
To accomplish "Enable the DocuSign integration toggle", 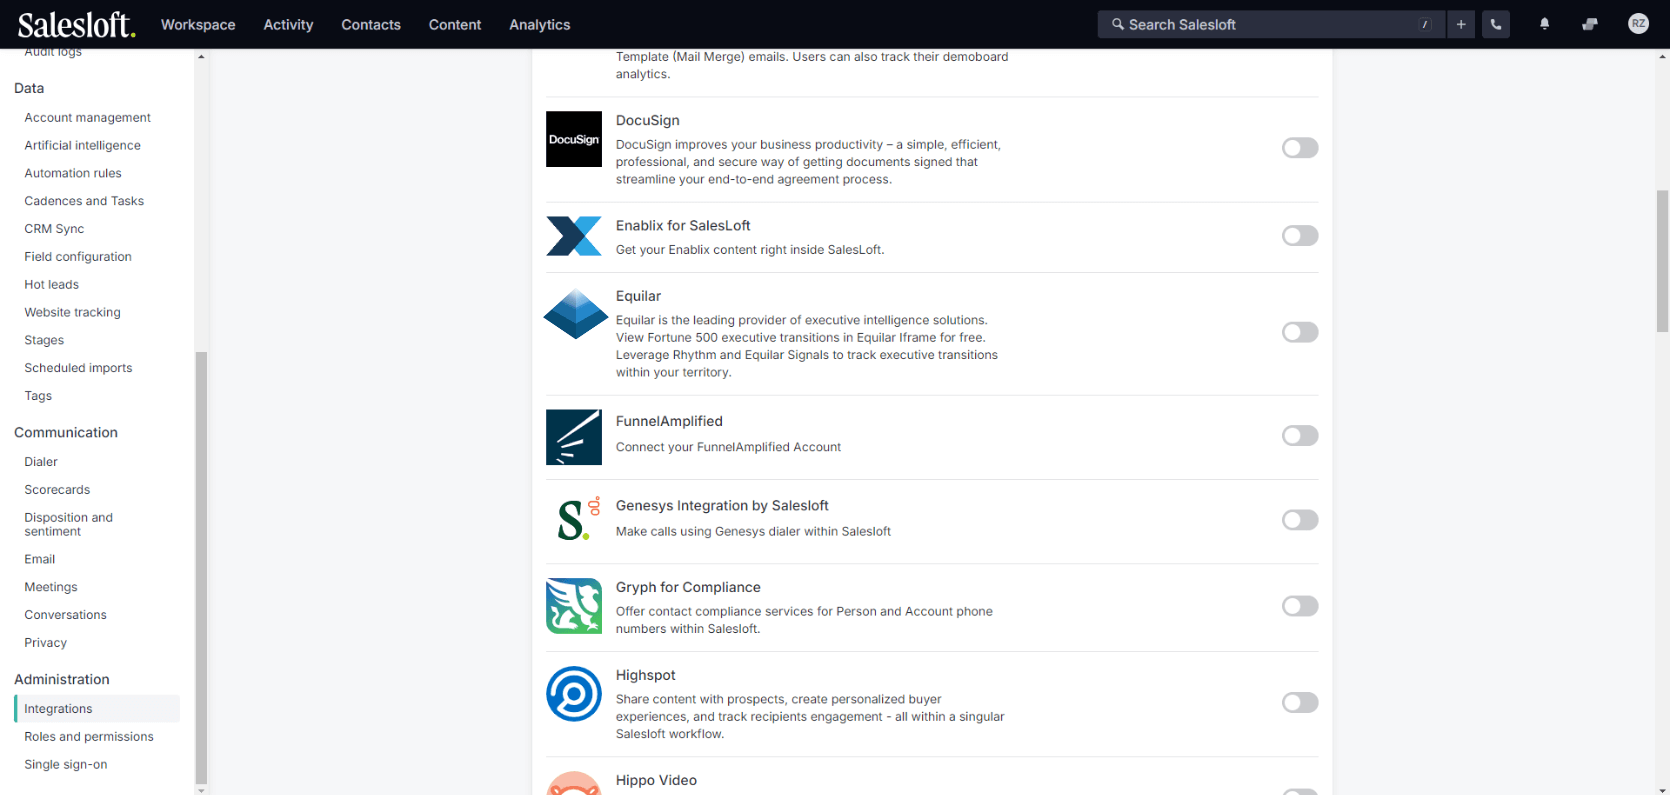I will point(1300,148).
